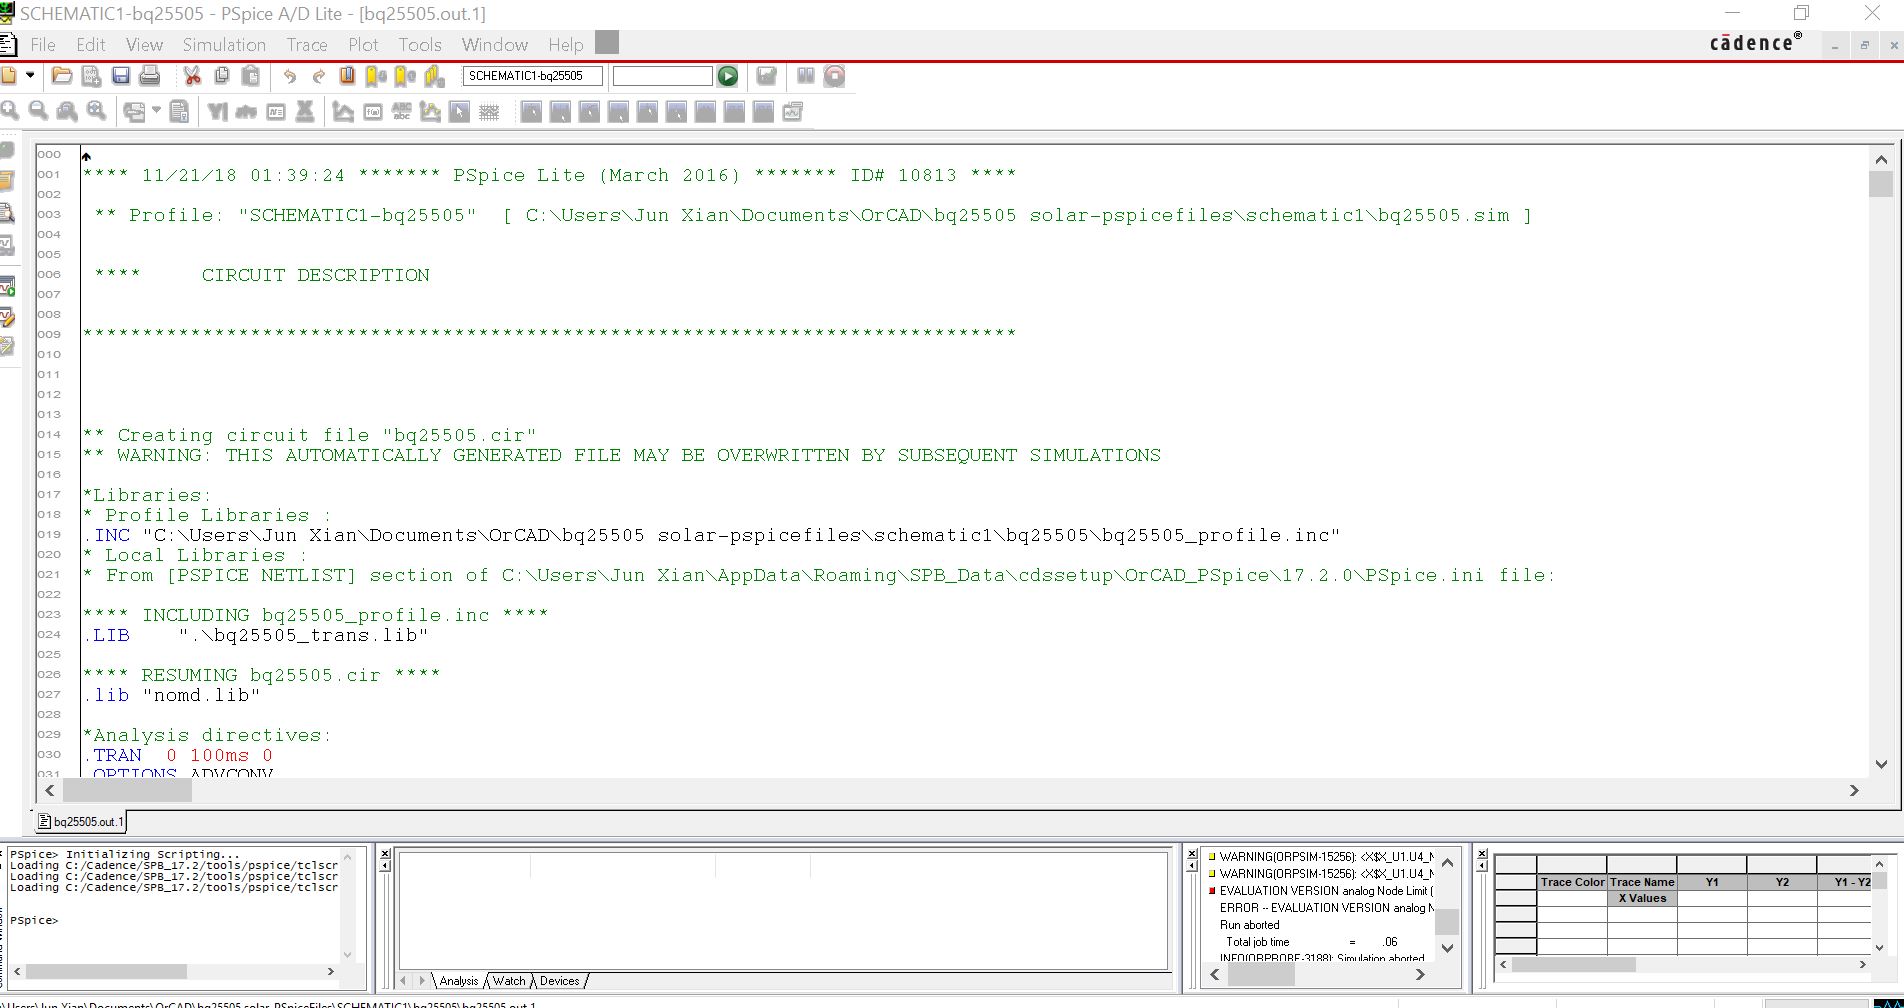Click the Trace Name column header
Image resolution: width=1904 pixels, height=1008 pixels.
[1642, 882]
